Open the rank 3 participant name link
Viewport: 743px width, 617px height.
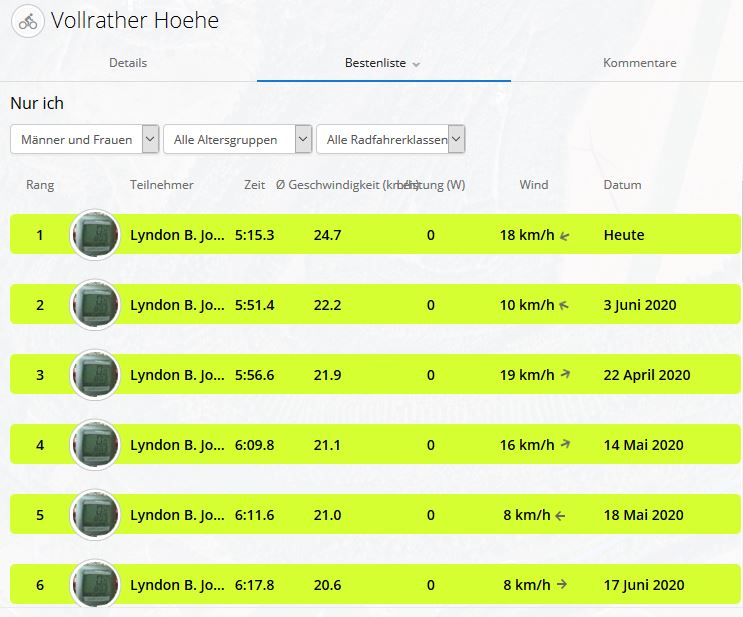point(177,375)
